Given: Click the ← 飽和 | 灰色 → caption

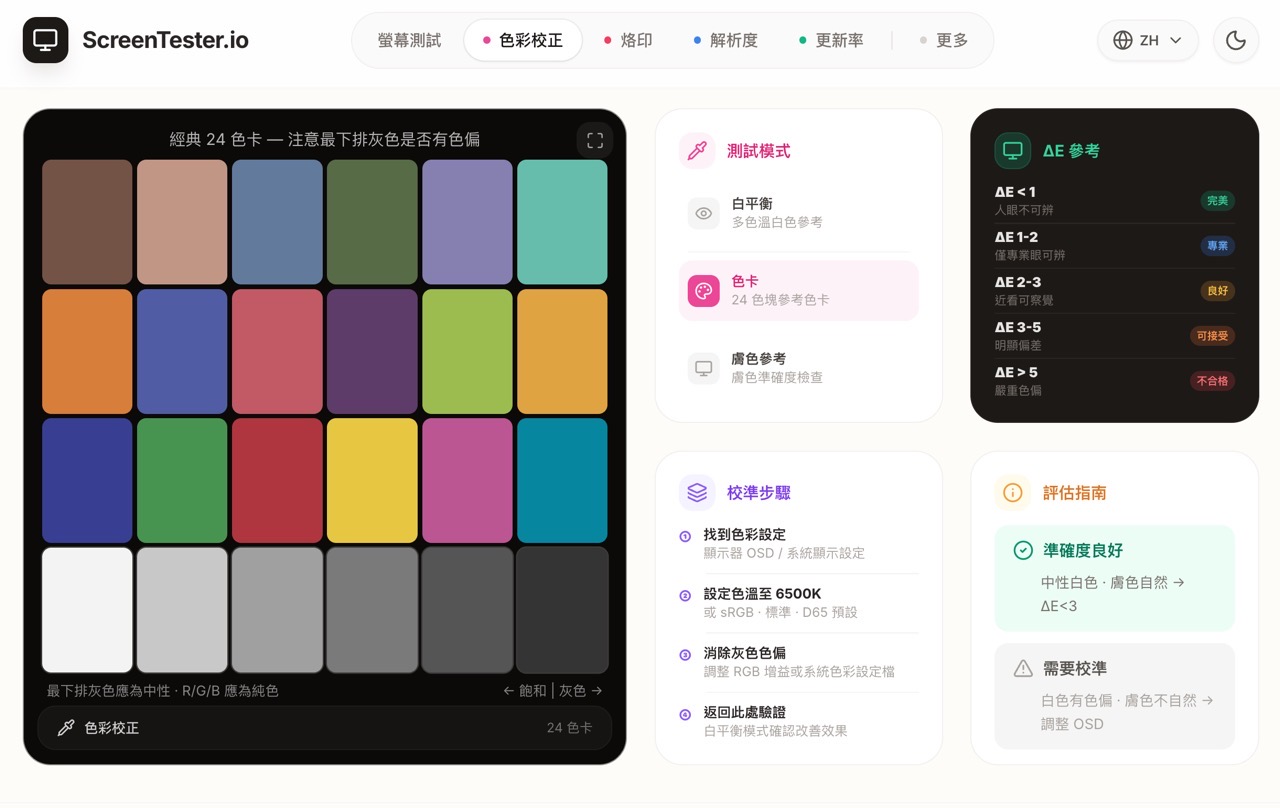Looking at the screenshot, I should tap(553, 691).
